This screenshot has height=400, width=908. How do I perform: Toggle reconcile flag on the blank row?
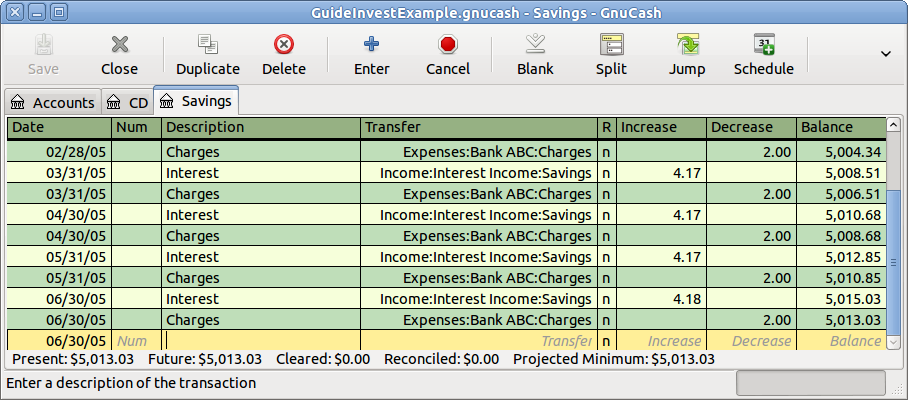[x=607, y=341]
